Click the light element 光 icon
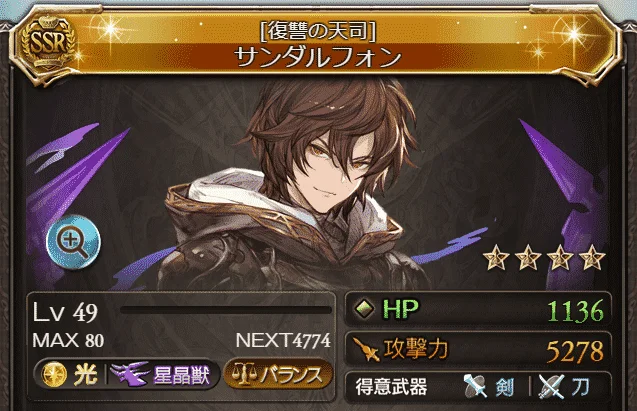The width and height of the screenshot is (637, 411). click(55, 374)
